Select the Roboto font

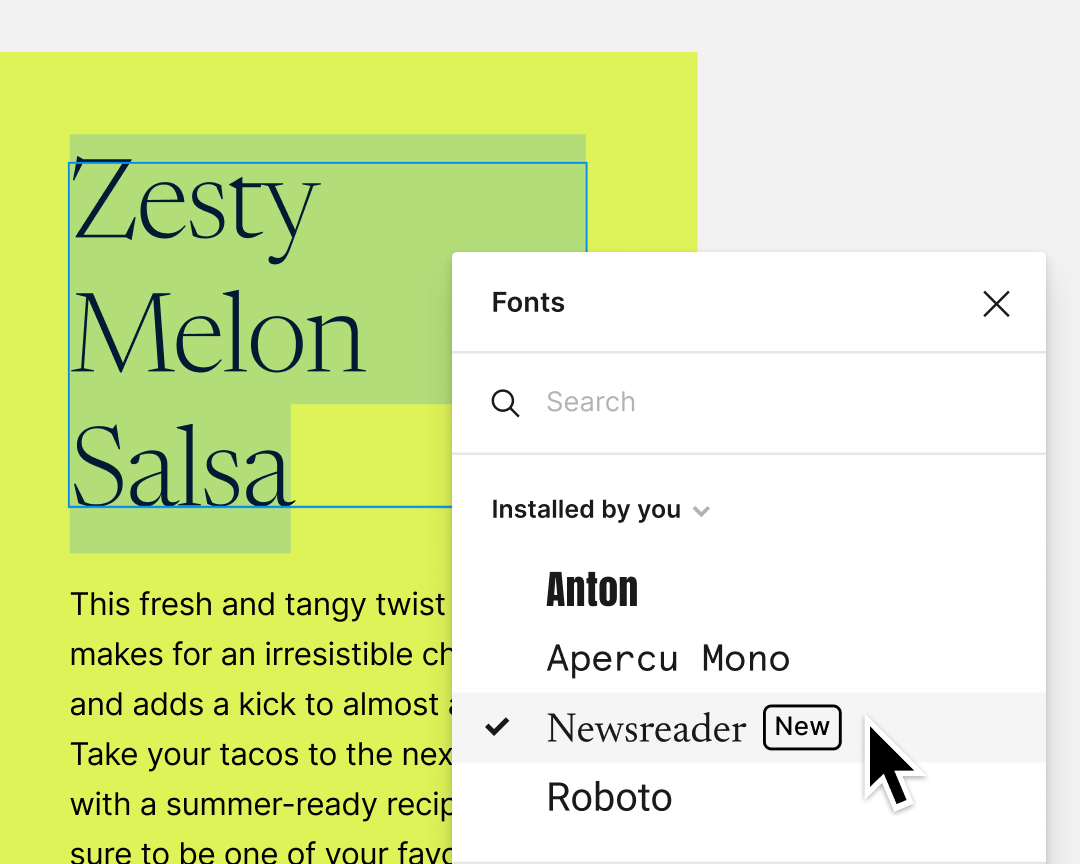pos(609,796)
